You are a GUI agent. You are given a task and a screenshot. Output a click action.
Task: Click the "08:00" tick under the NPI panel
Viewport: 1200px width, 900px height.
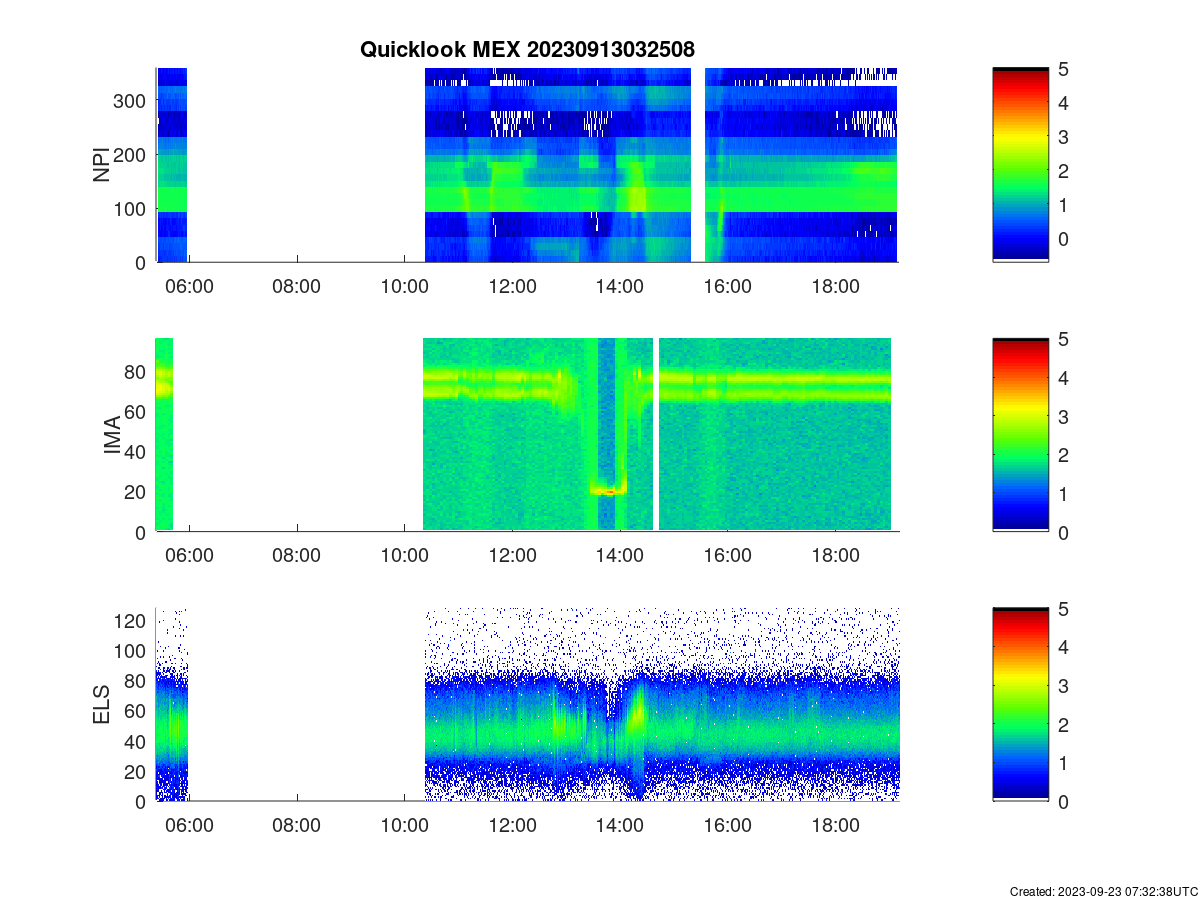pyautogui.click(x=297, y=286)
